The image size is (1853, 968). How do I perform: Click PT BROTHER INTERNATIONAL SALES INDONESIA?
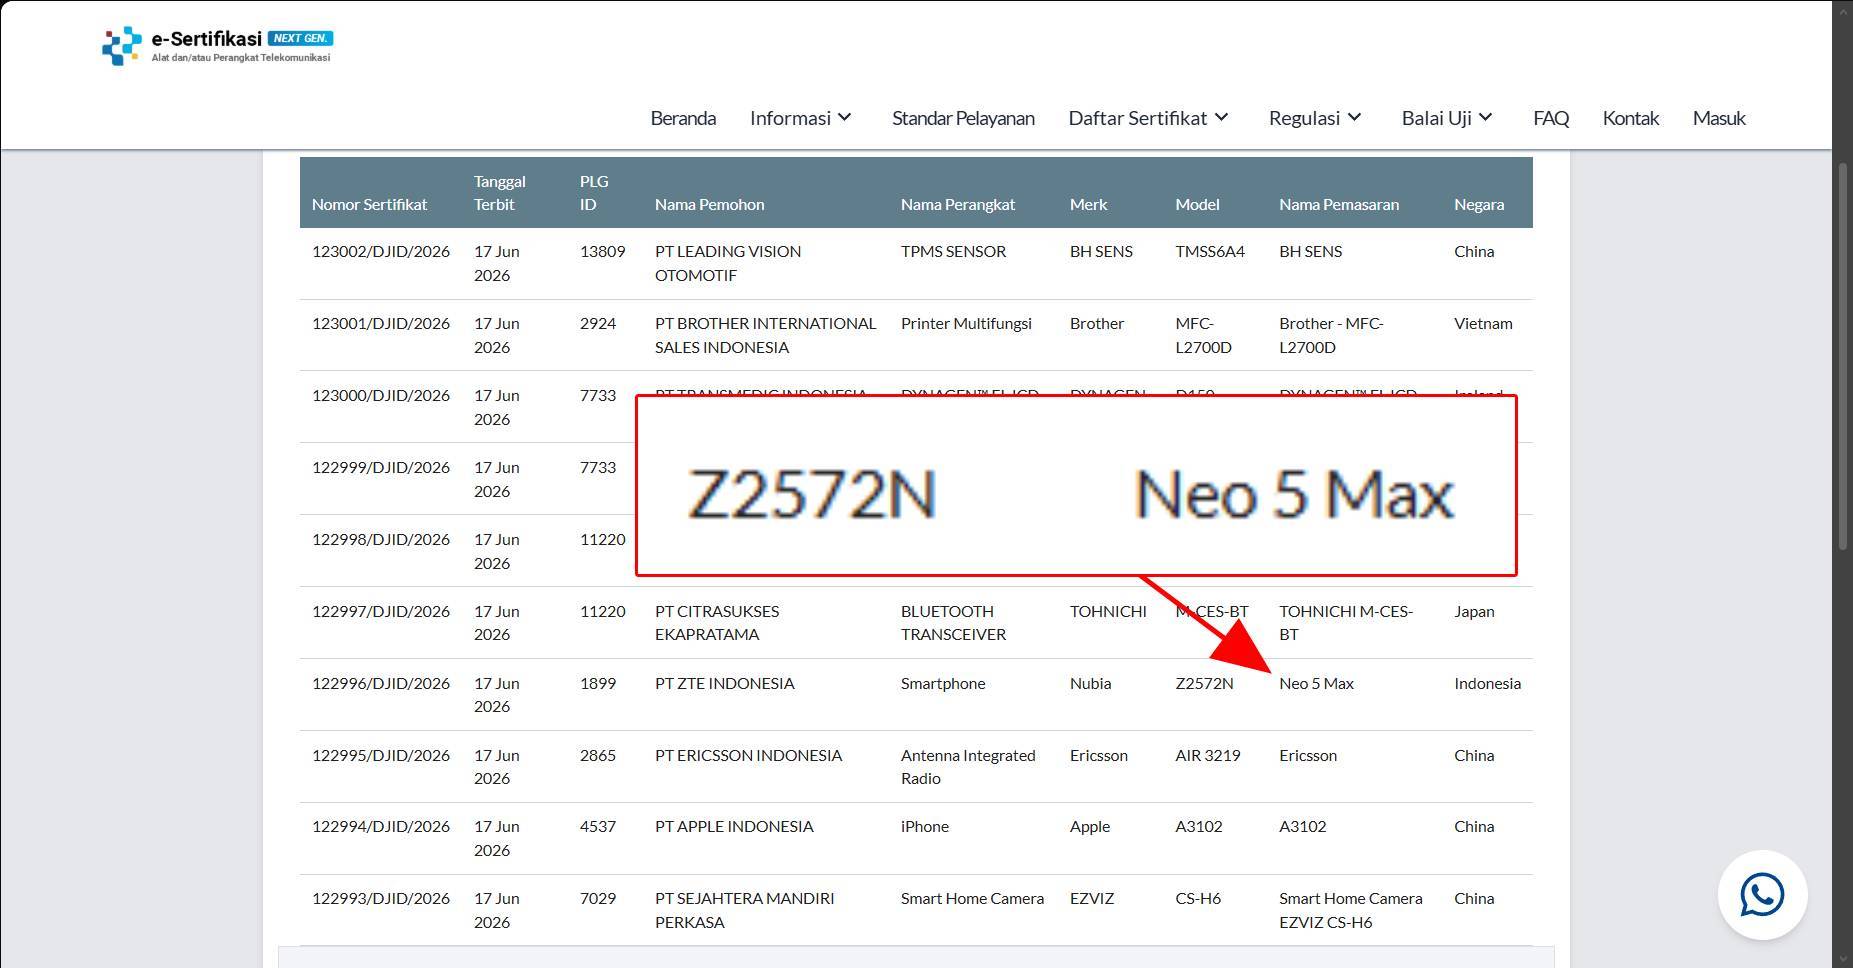[765, 335]
